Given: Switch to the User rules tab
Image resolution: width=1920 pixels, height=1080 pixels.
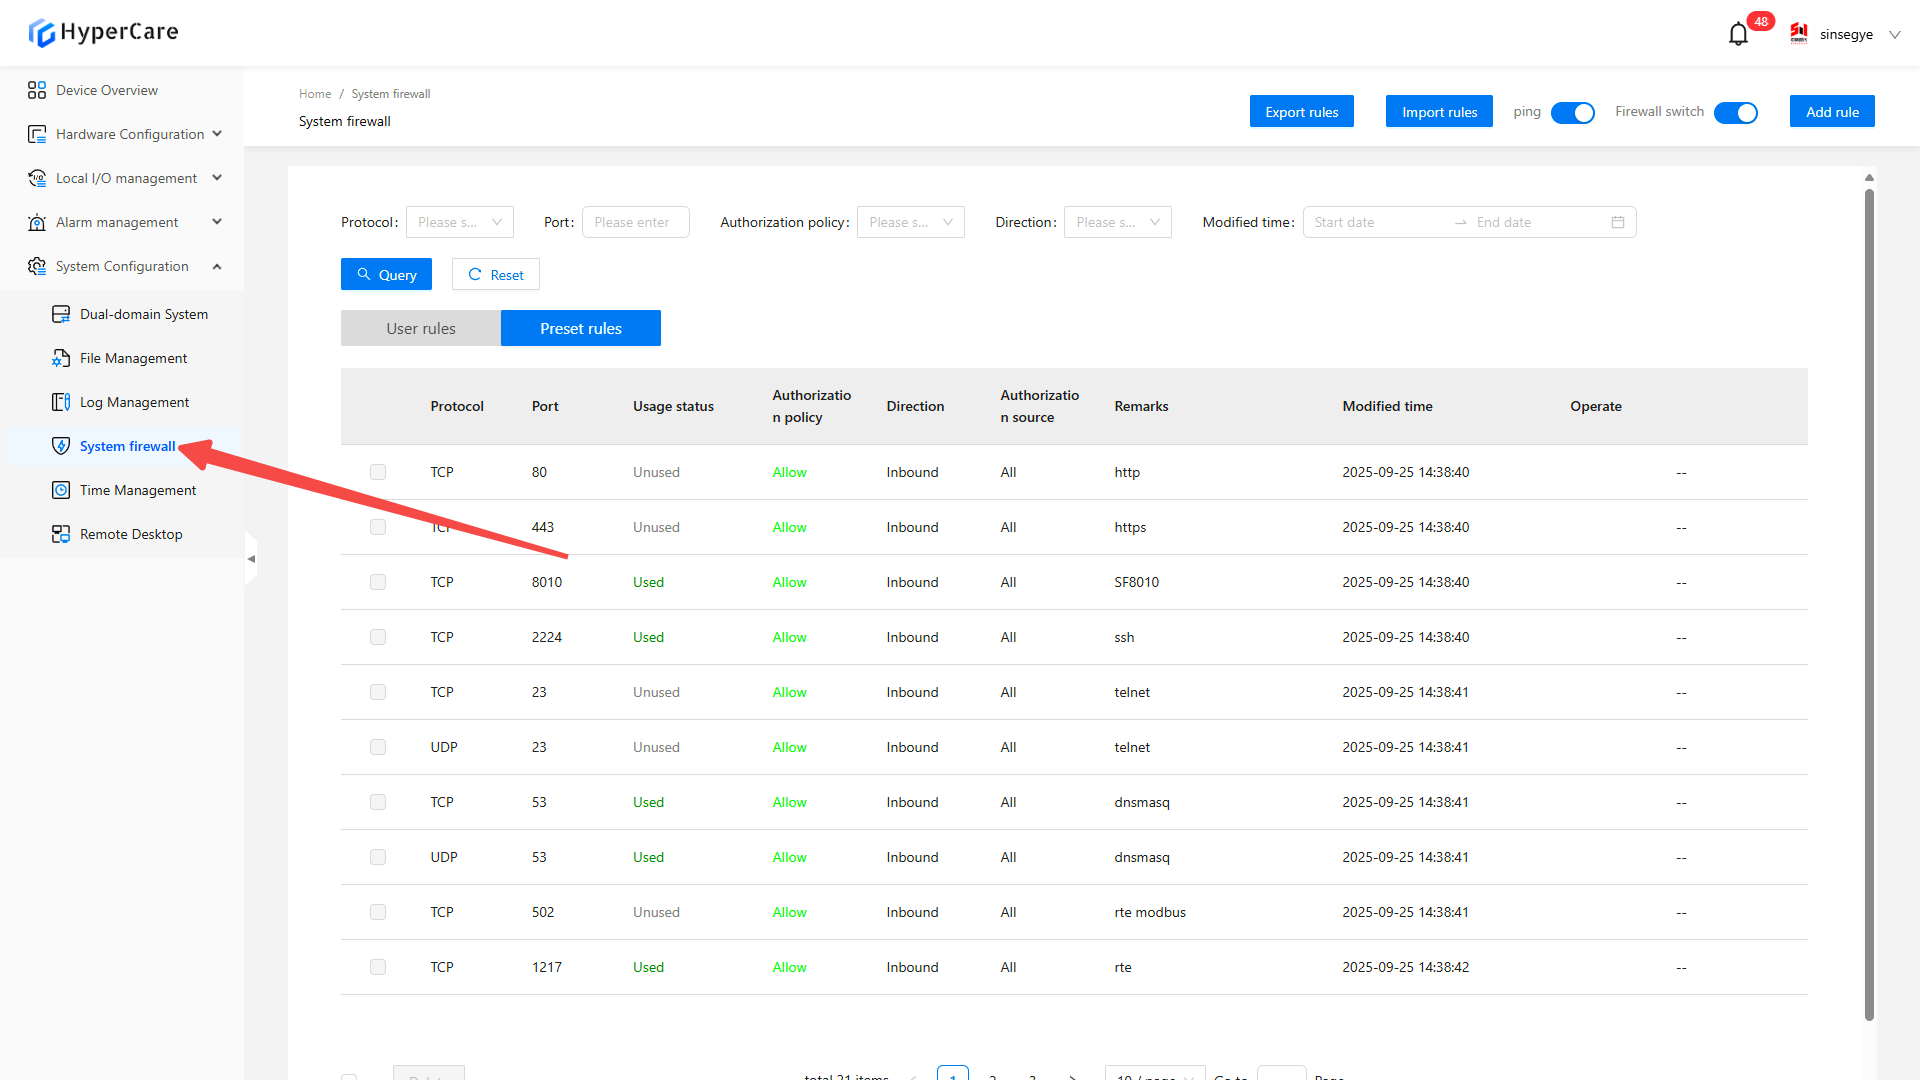Looking at the screenshot, I should pos(420,328).
